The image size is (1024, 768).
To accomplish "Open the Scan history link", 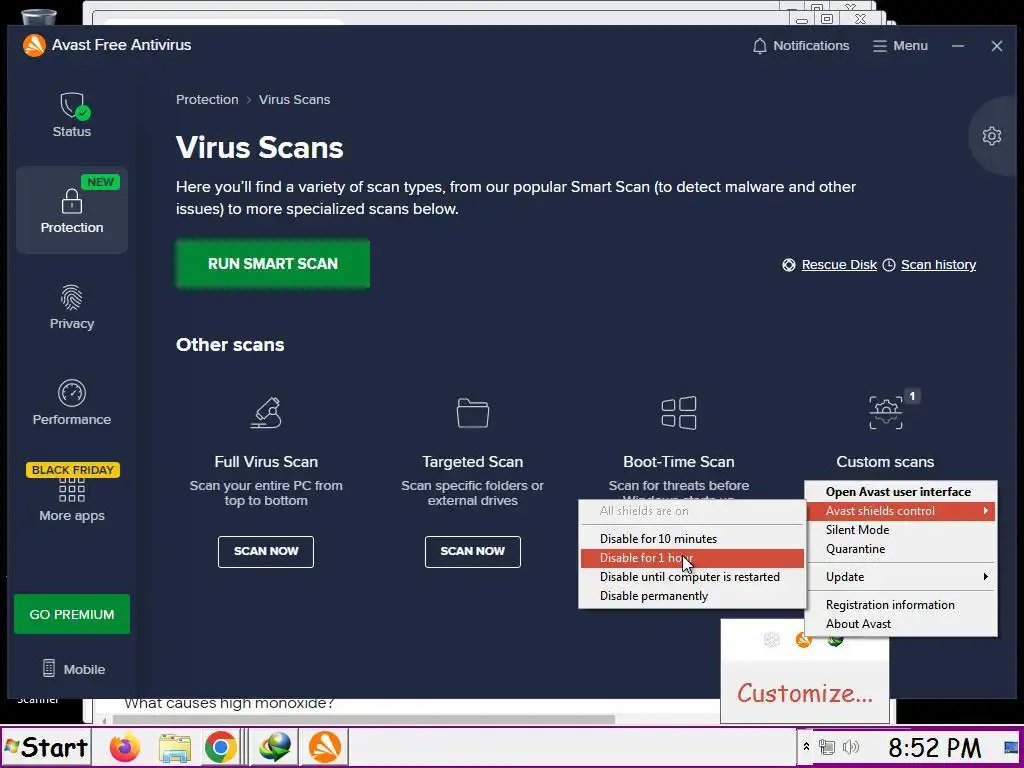I will pyautogui.click(x=938, y=264).
